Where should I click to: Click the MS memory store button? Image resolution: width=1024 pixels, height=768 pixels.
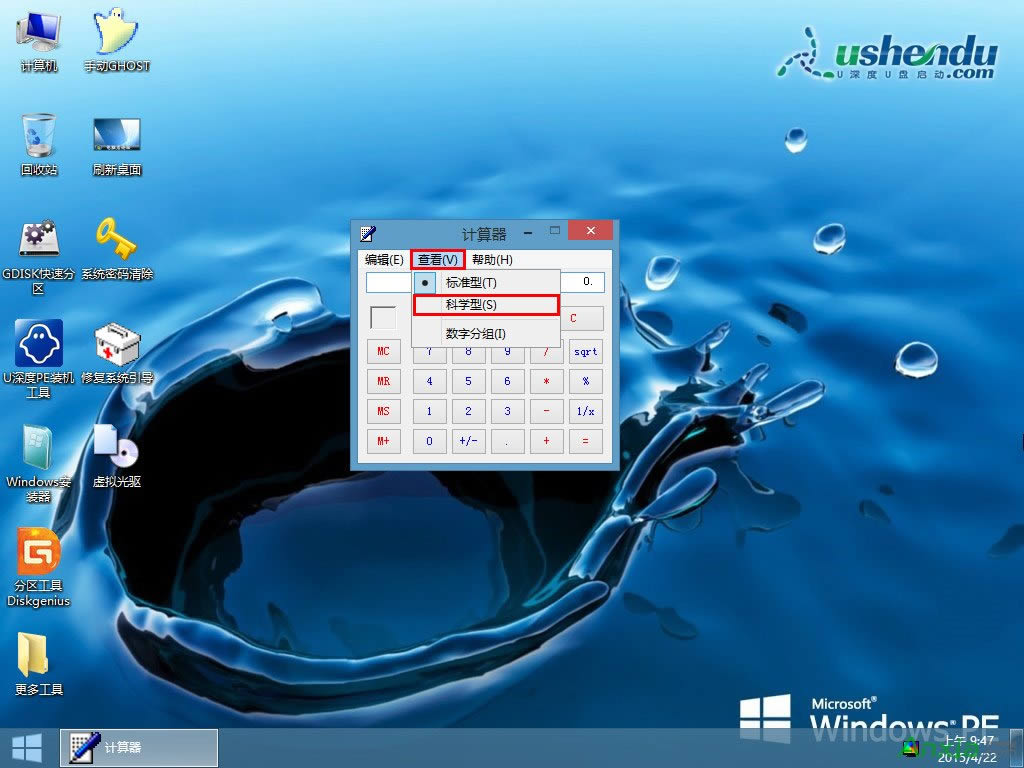point(383,411)
